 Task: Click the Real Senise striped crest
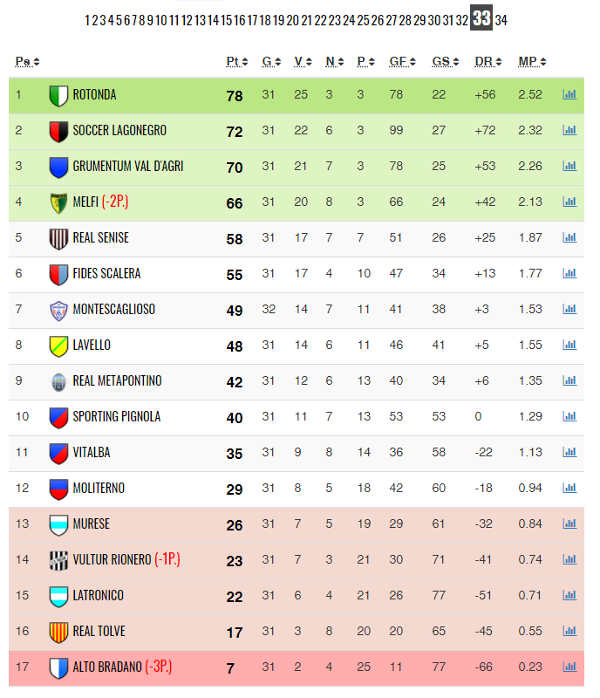58,239
